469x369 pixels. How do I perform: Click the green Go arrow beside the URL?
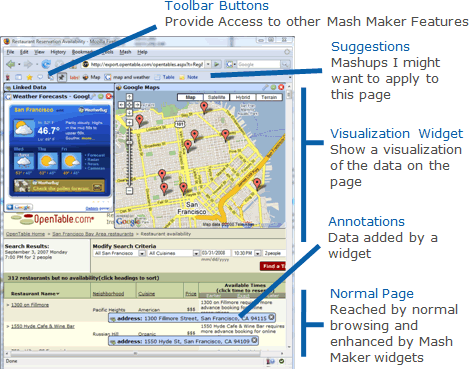click(217, 64)
